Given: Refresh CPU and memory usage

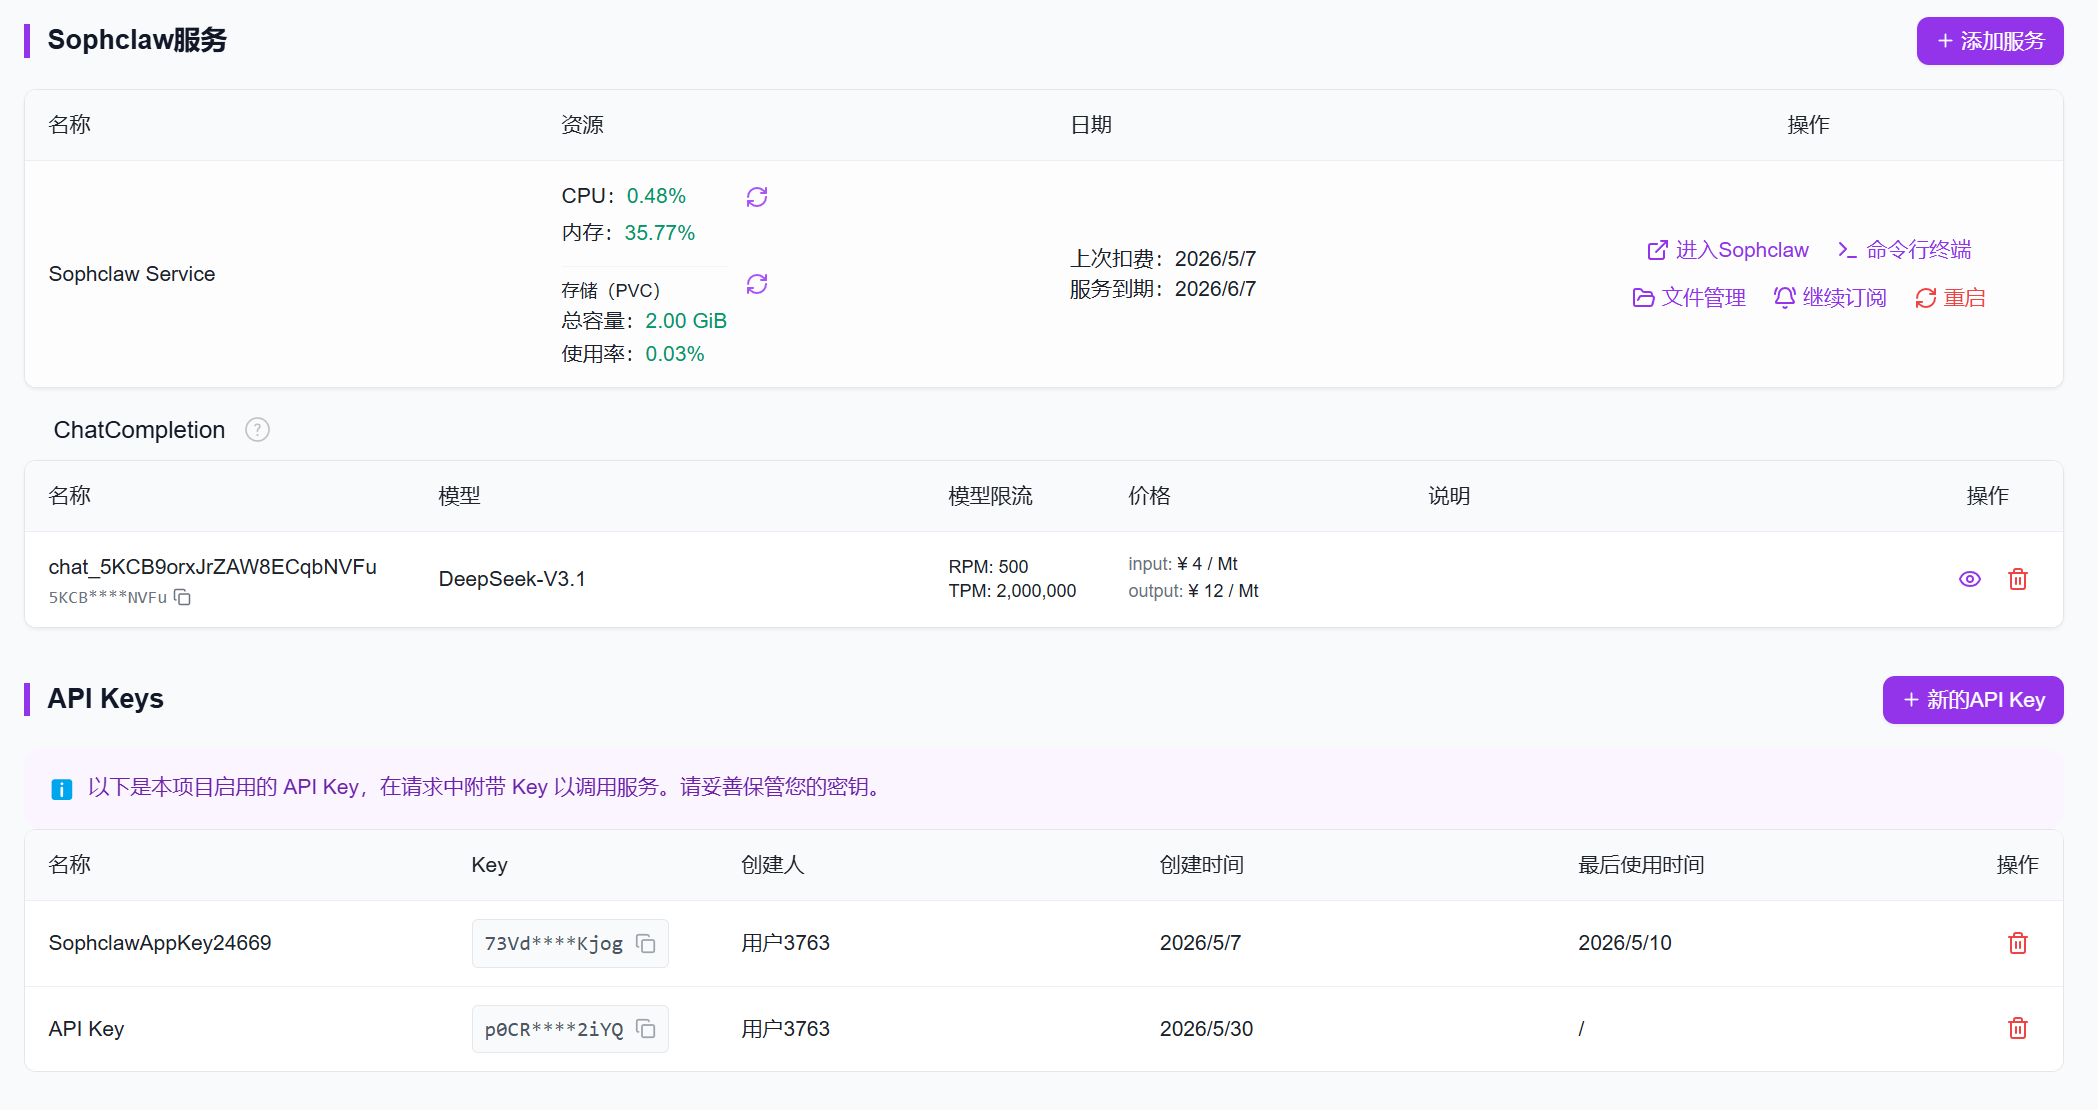Looking at the screenshot, I should 757,197.
